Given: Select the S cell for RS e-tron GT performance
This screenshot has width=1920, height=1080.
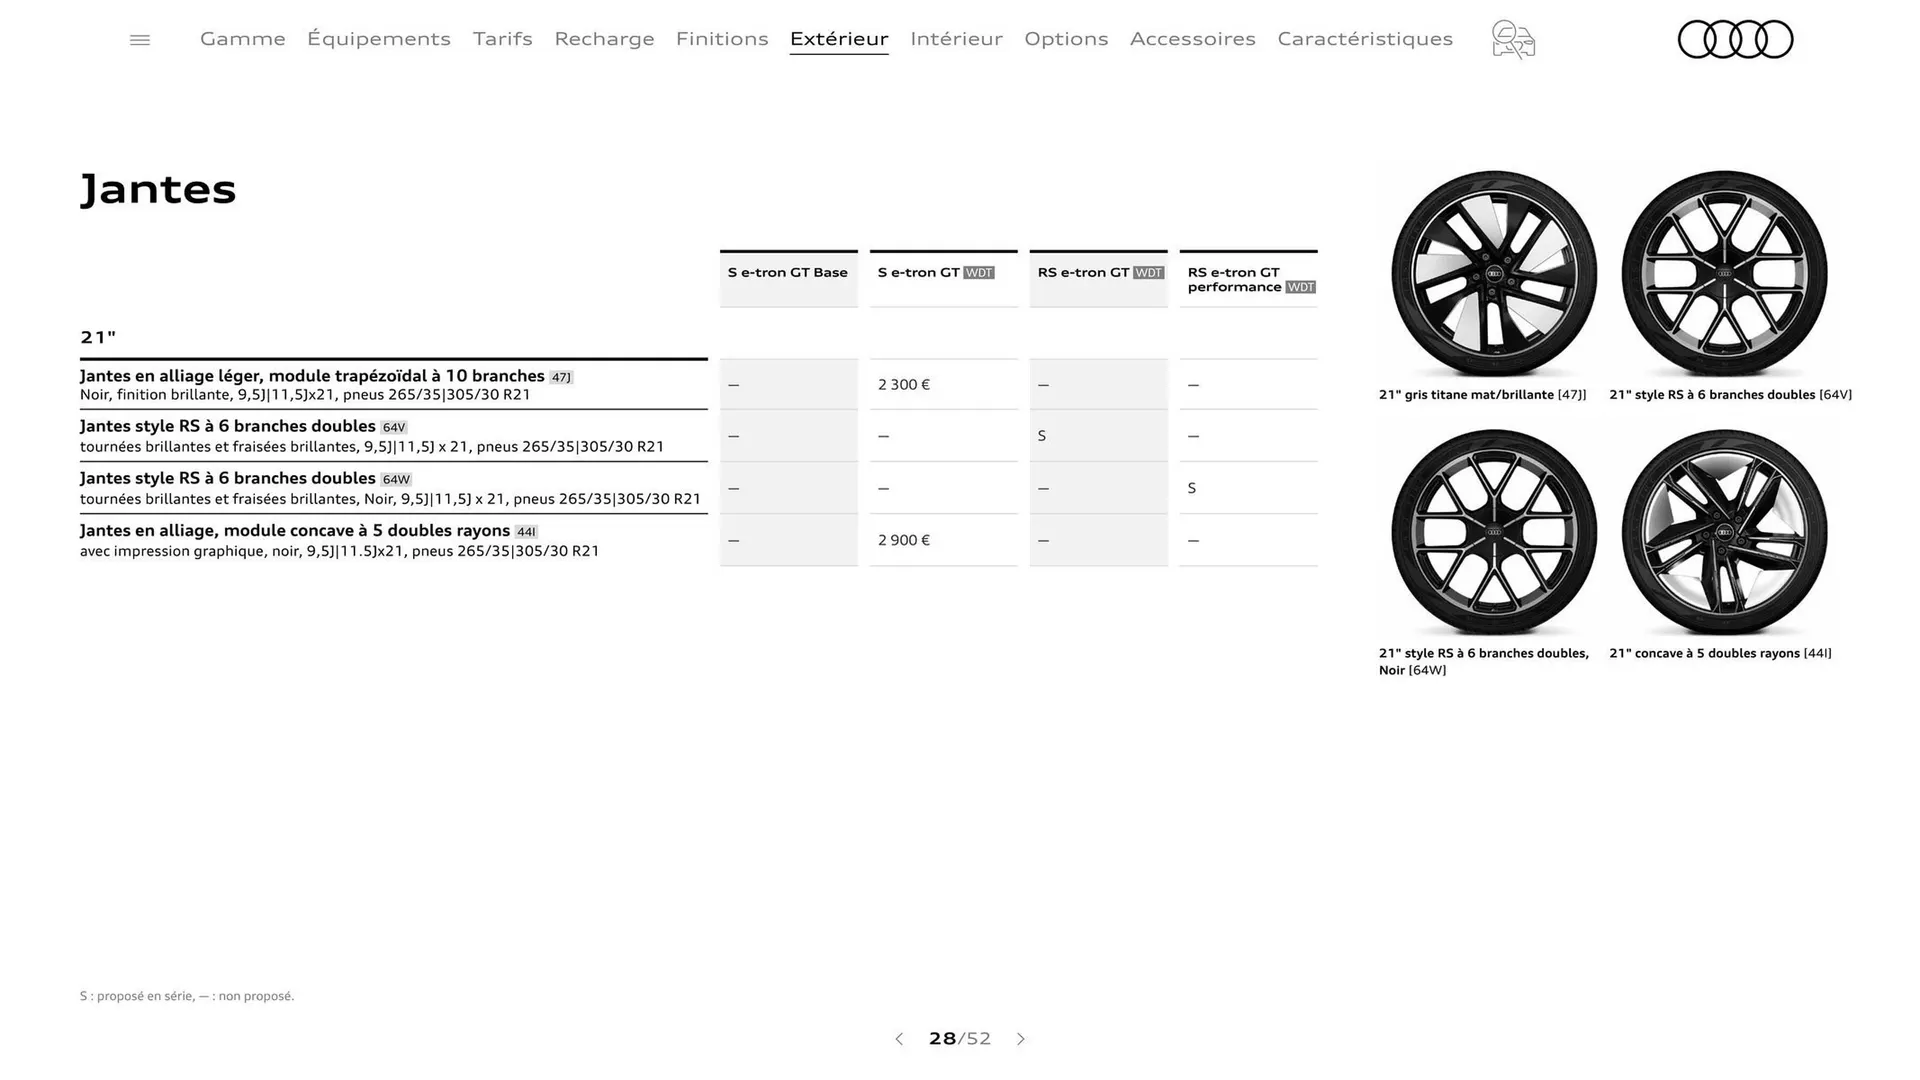Looking at the screenshot, I should (x=1192, y=487).
